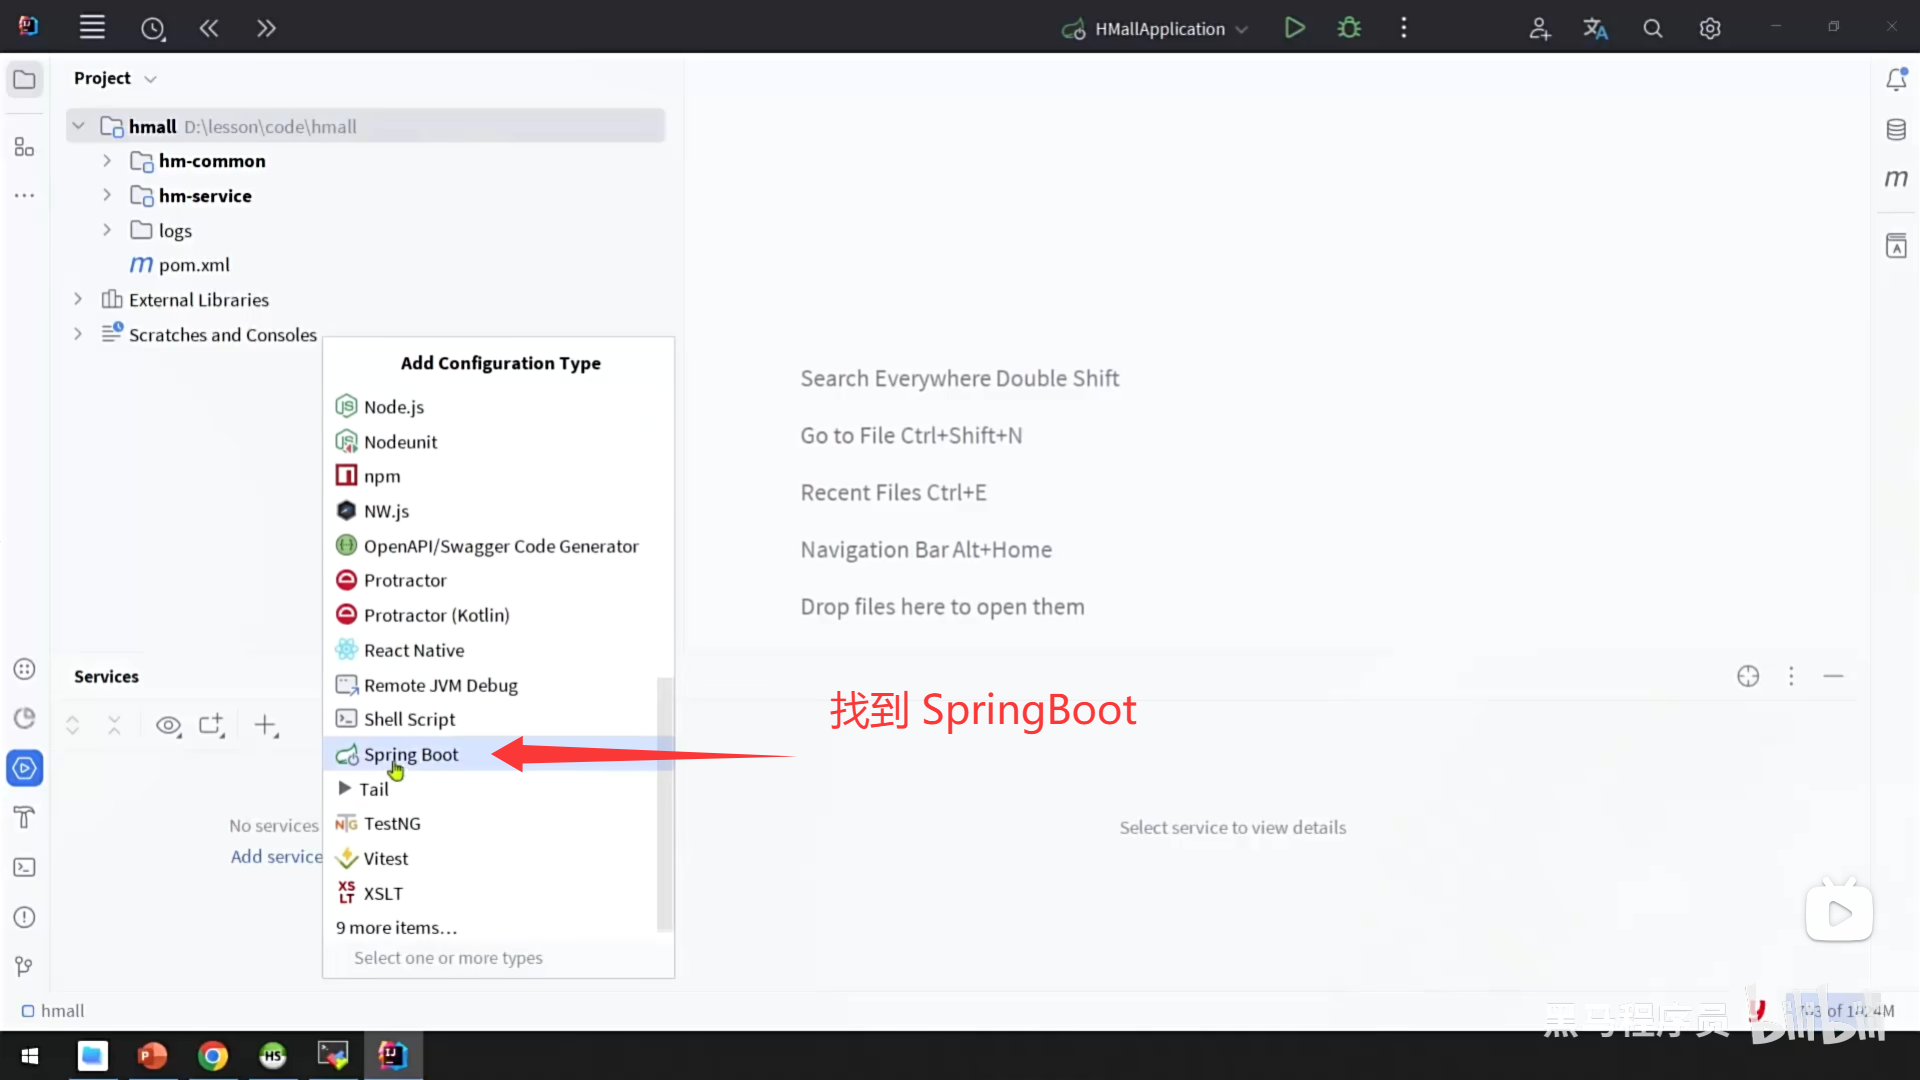The width and height of the screenshot is (1920, 1080).
Task: Click the 9 more items entry
Action: point(396,927)
